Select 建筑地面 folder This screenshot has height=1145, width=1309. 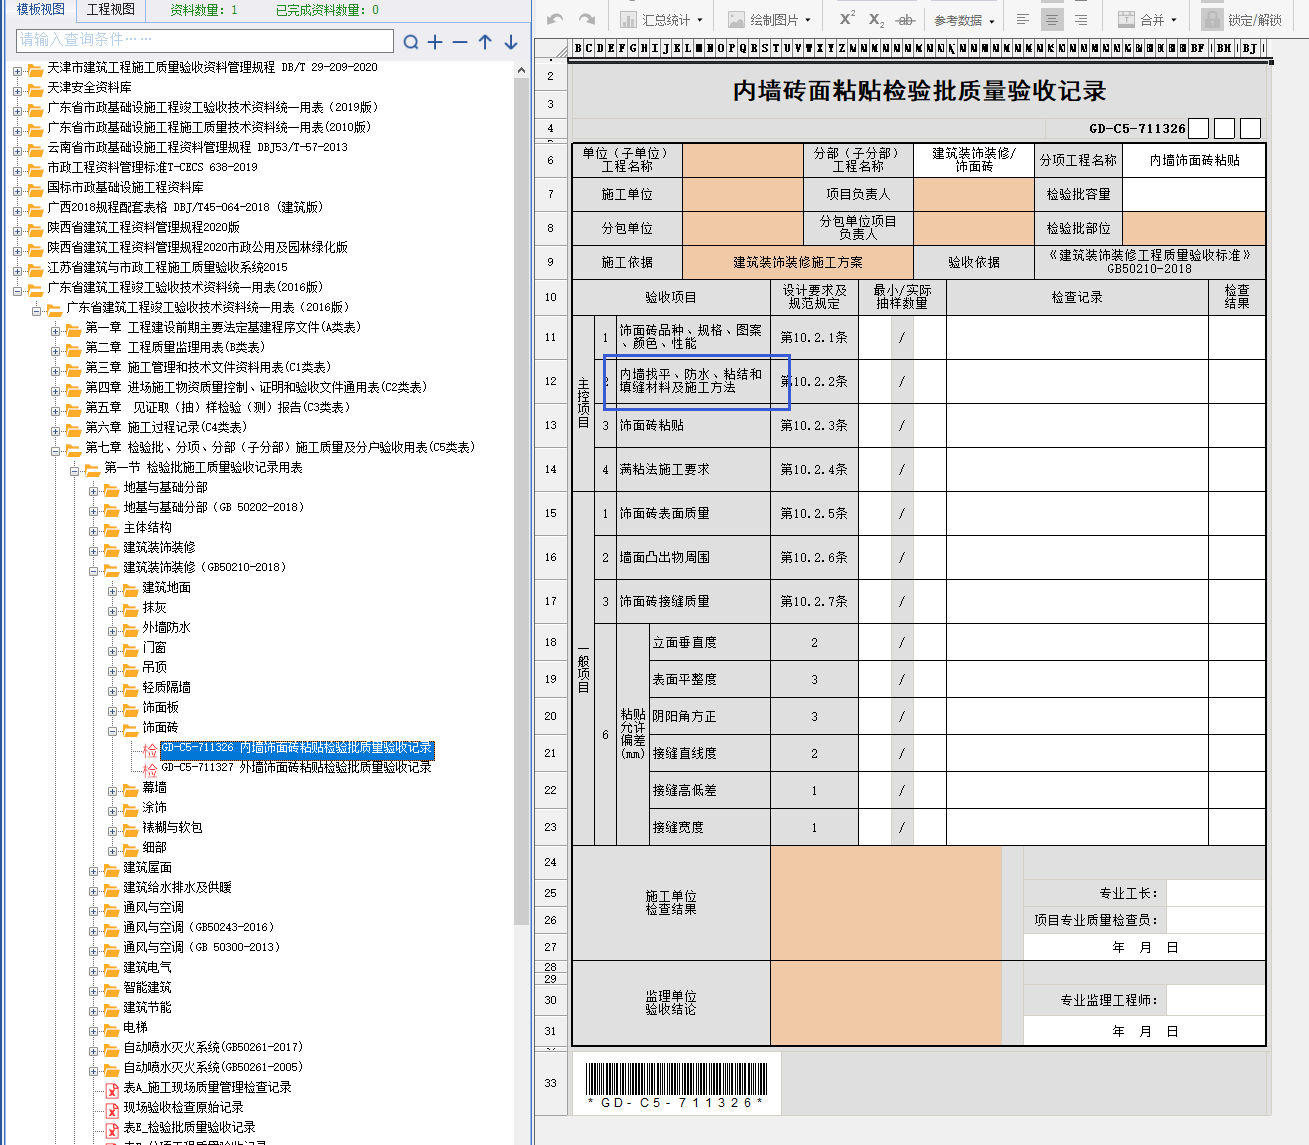coord(166,588)
